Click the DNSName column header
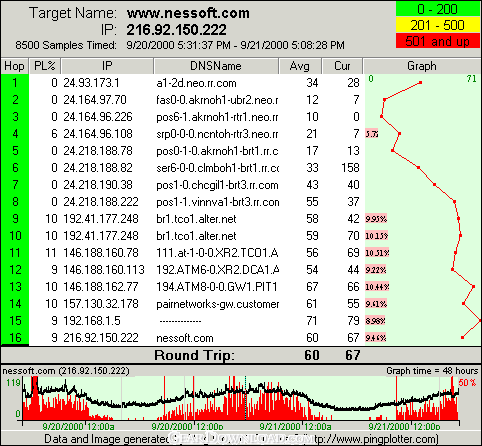This screenshot has height=446, width=482. click(216, 66)
